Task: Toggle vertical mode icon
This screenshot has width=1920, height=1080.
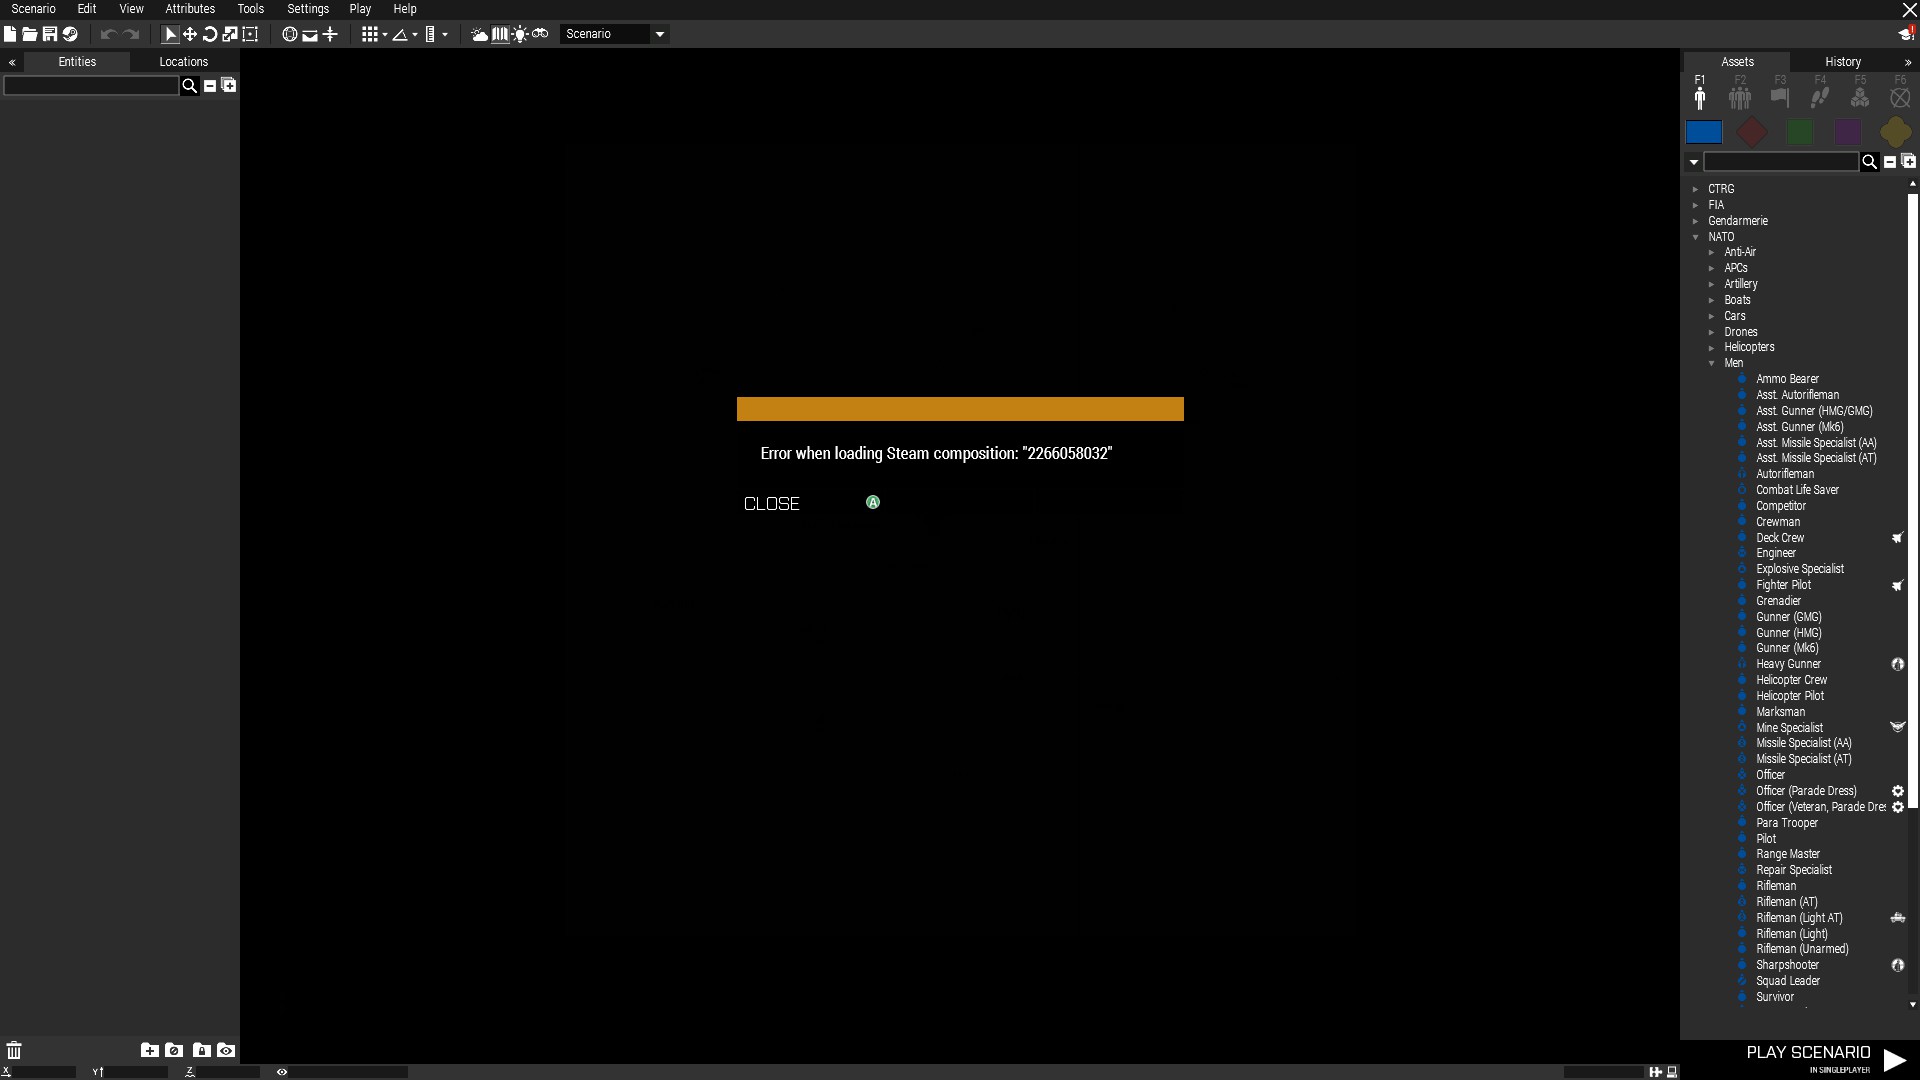Action: (x=330, y=34)
